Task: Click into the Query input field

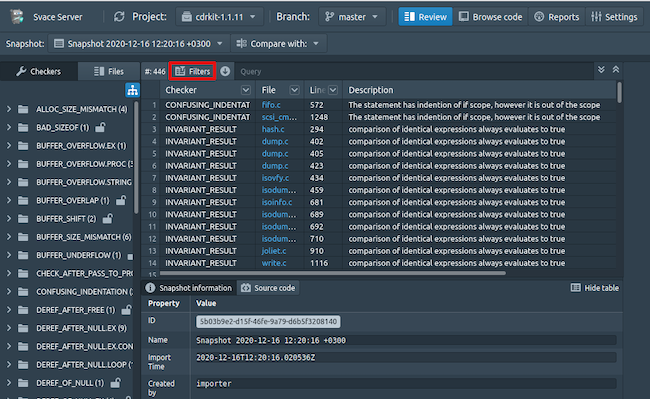Action: [415, 71]
